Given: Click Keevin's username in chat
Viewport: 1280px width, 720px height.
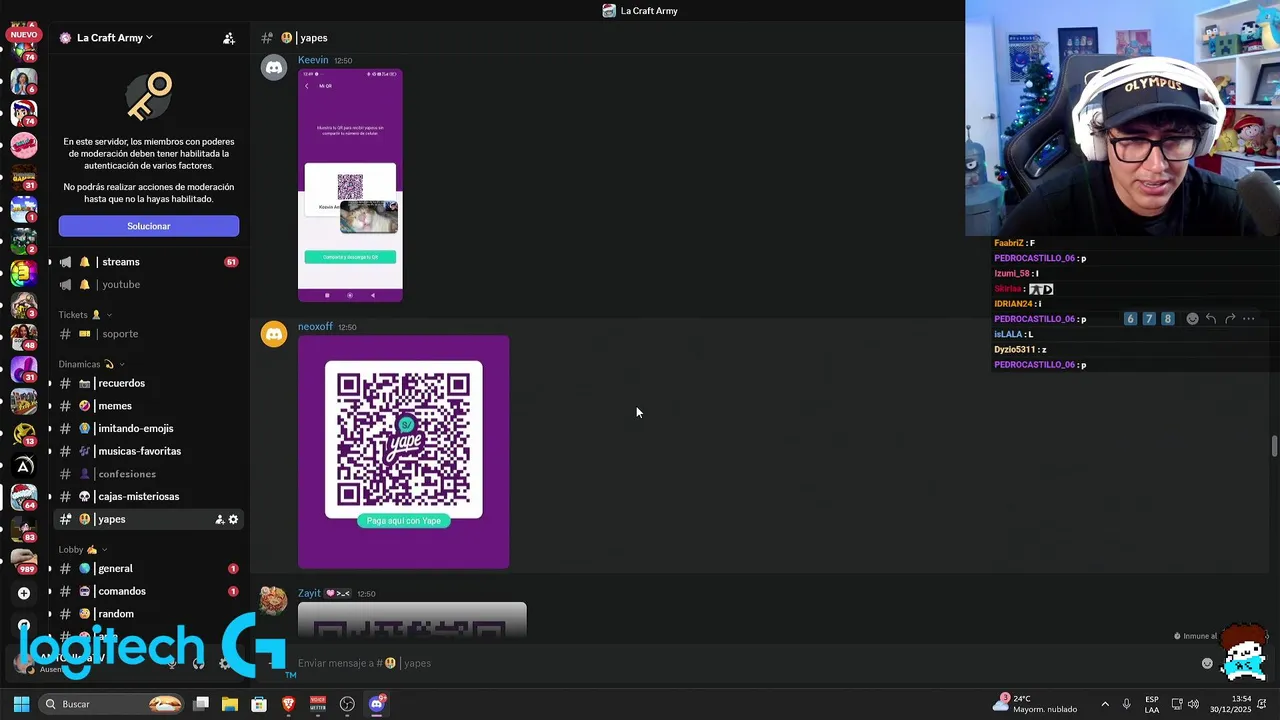Looking at the screenshot, I should pos(313,60).
